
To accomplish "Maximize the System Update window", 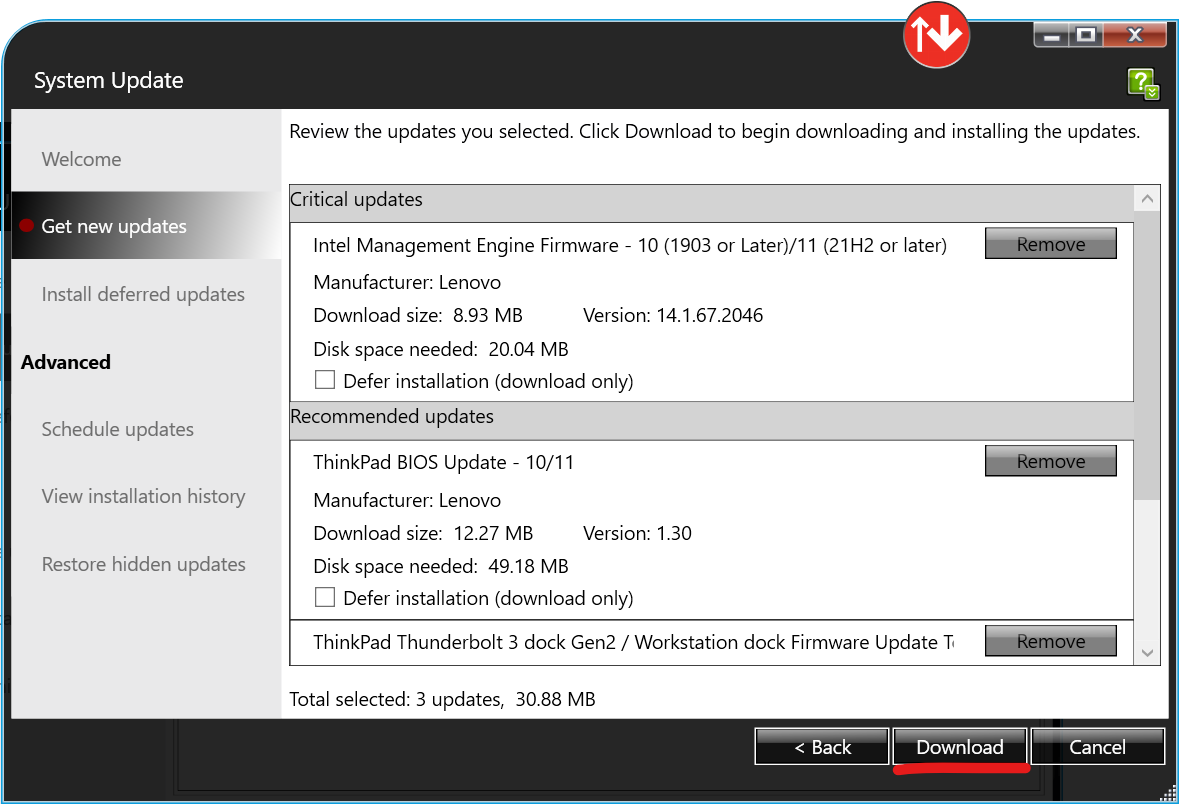I will [1086, 35].
